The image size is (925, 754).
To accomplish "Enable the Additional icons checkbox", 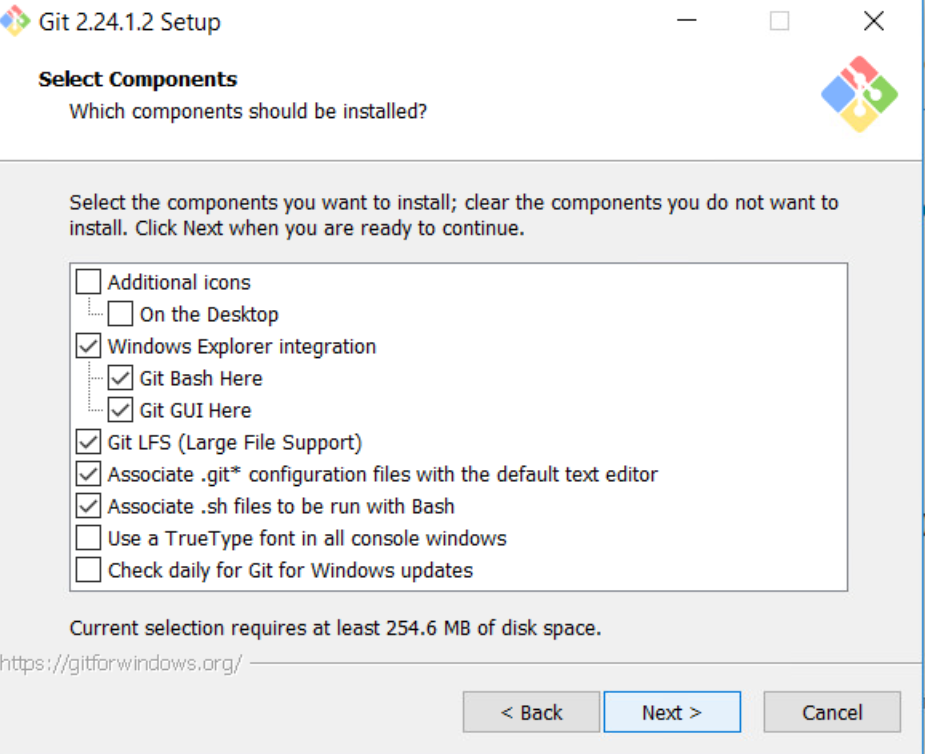I will click(89, 282).
